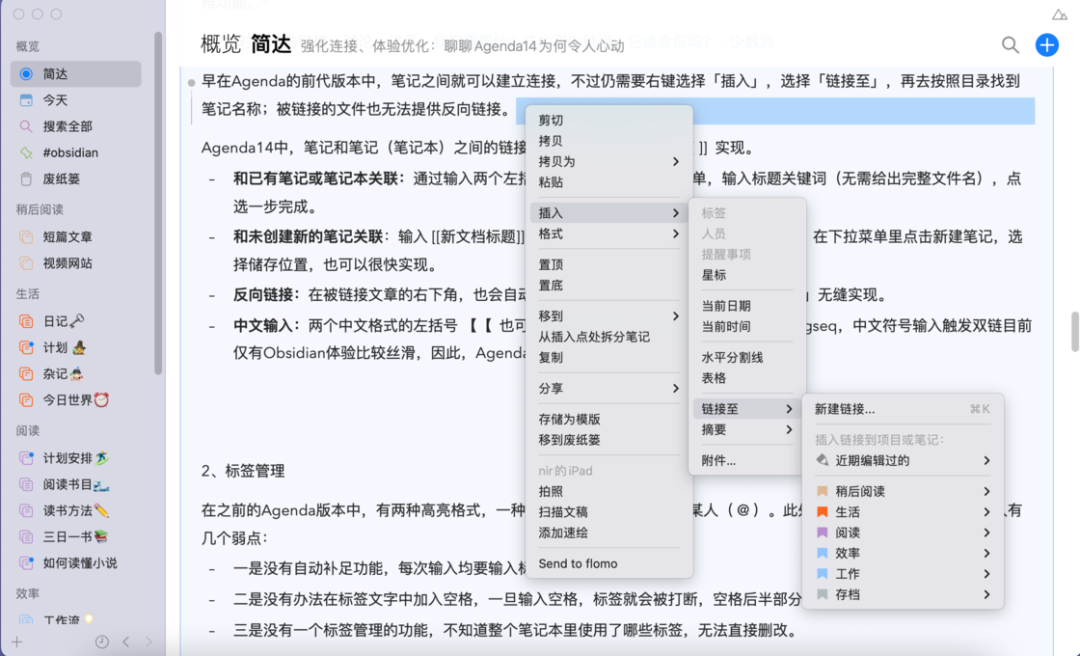Screen dimensions: 1080x656
Task: Open the 三日一书 project
Action: [76, 537]
